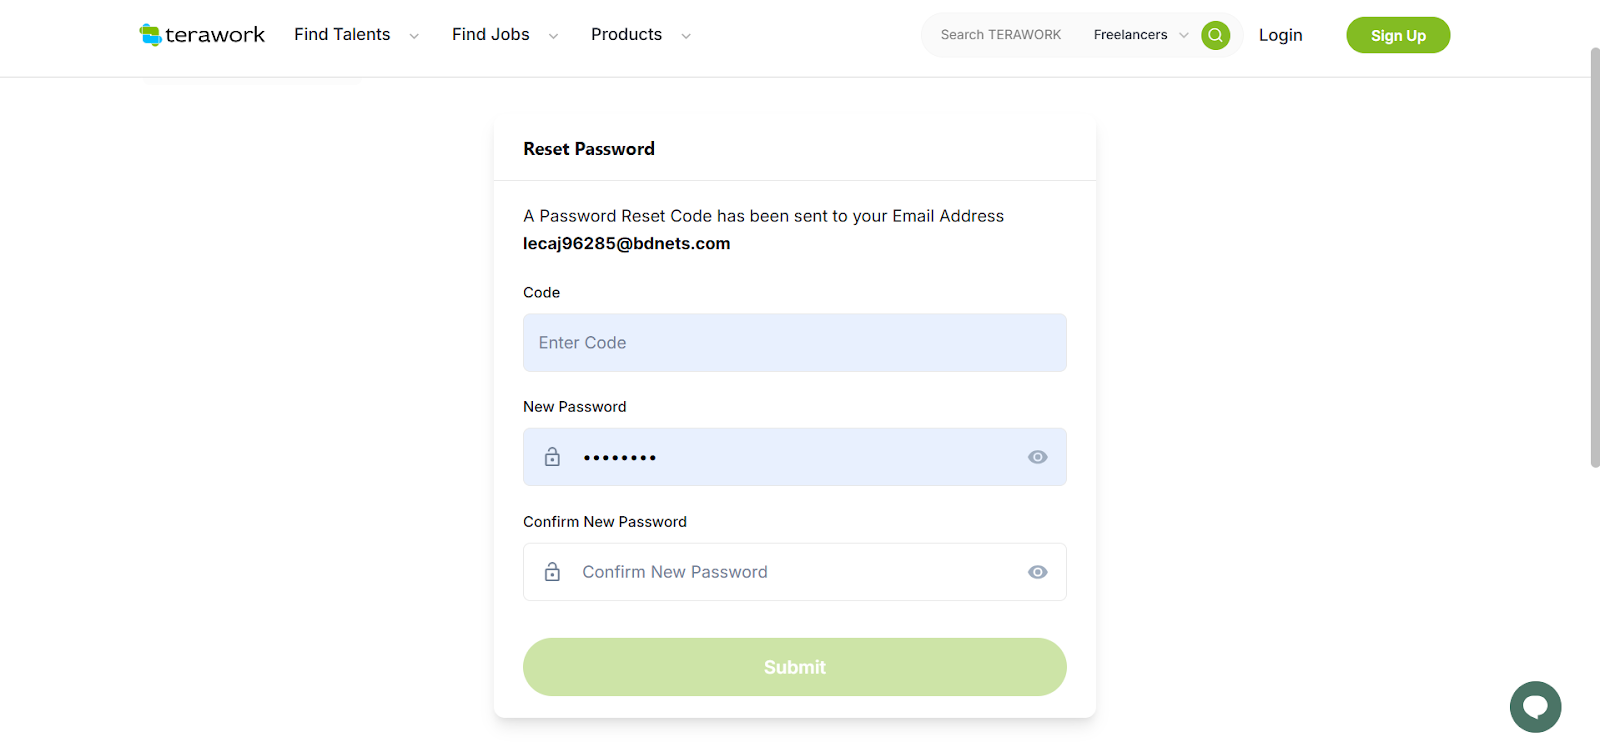The image size is (1600, 742).
Task: Click the green search magnifier icon
Action: [x=1215, y=35]
